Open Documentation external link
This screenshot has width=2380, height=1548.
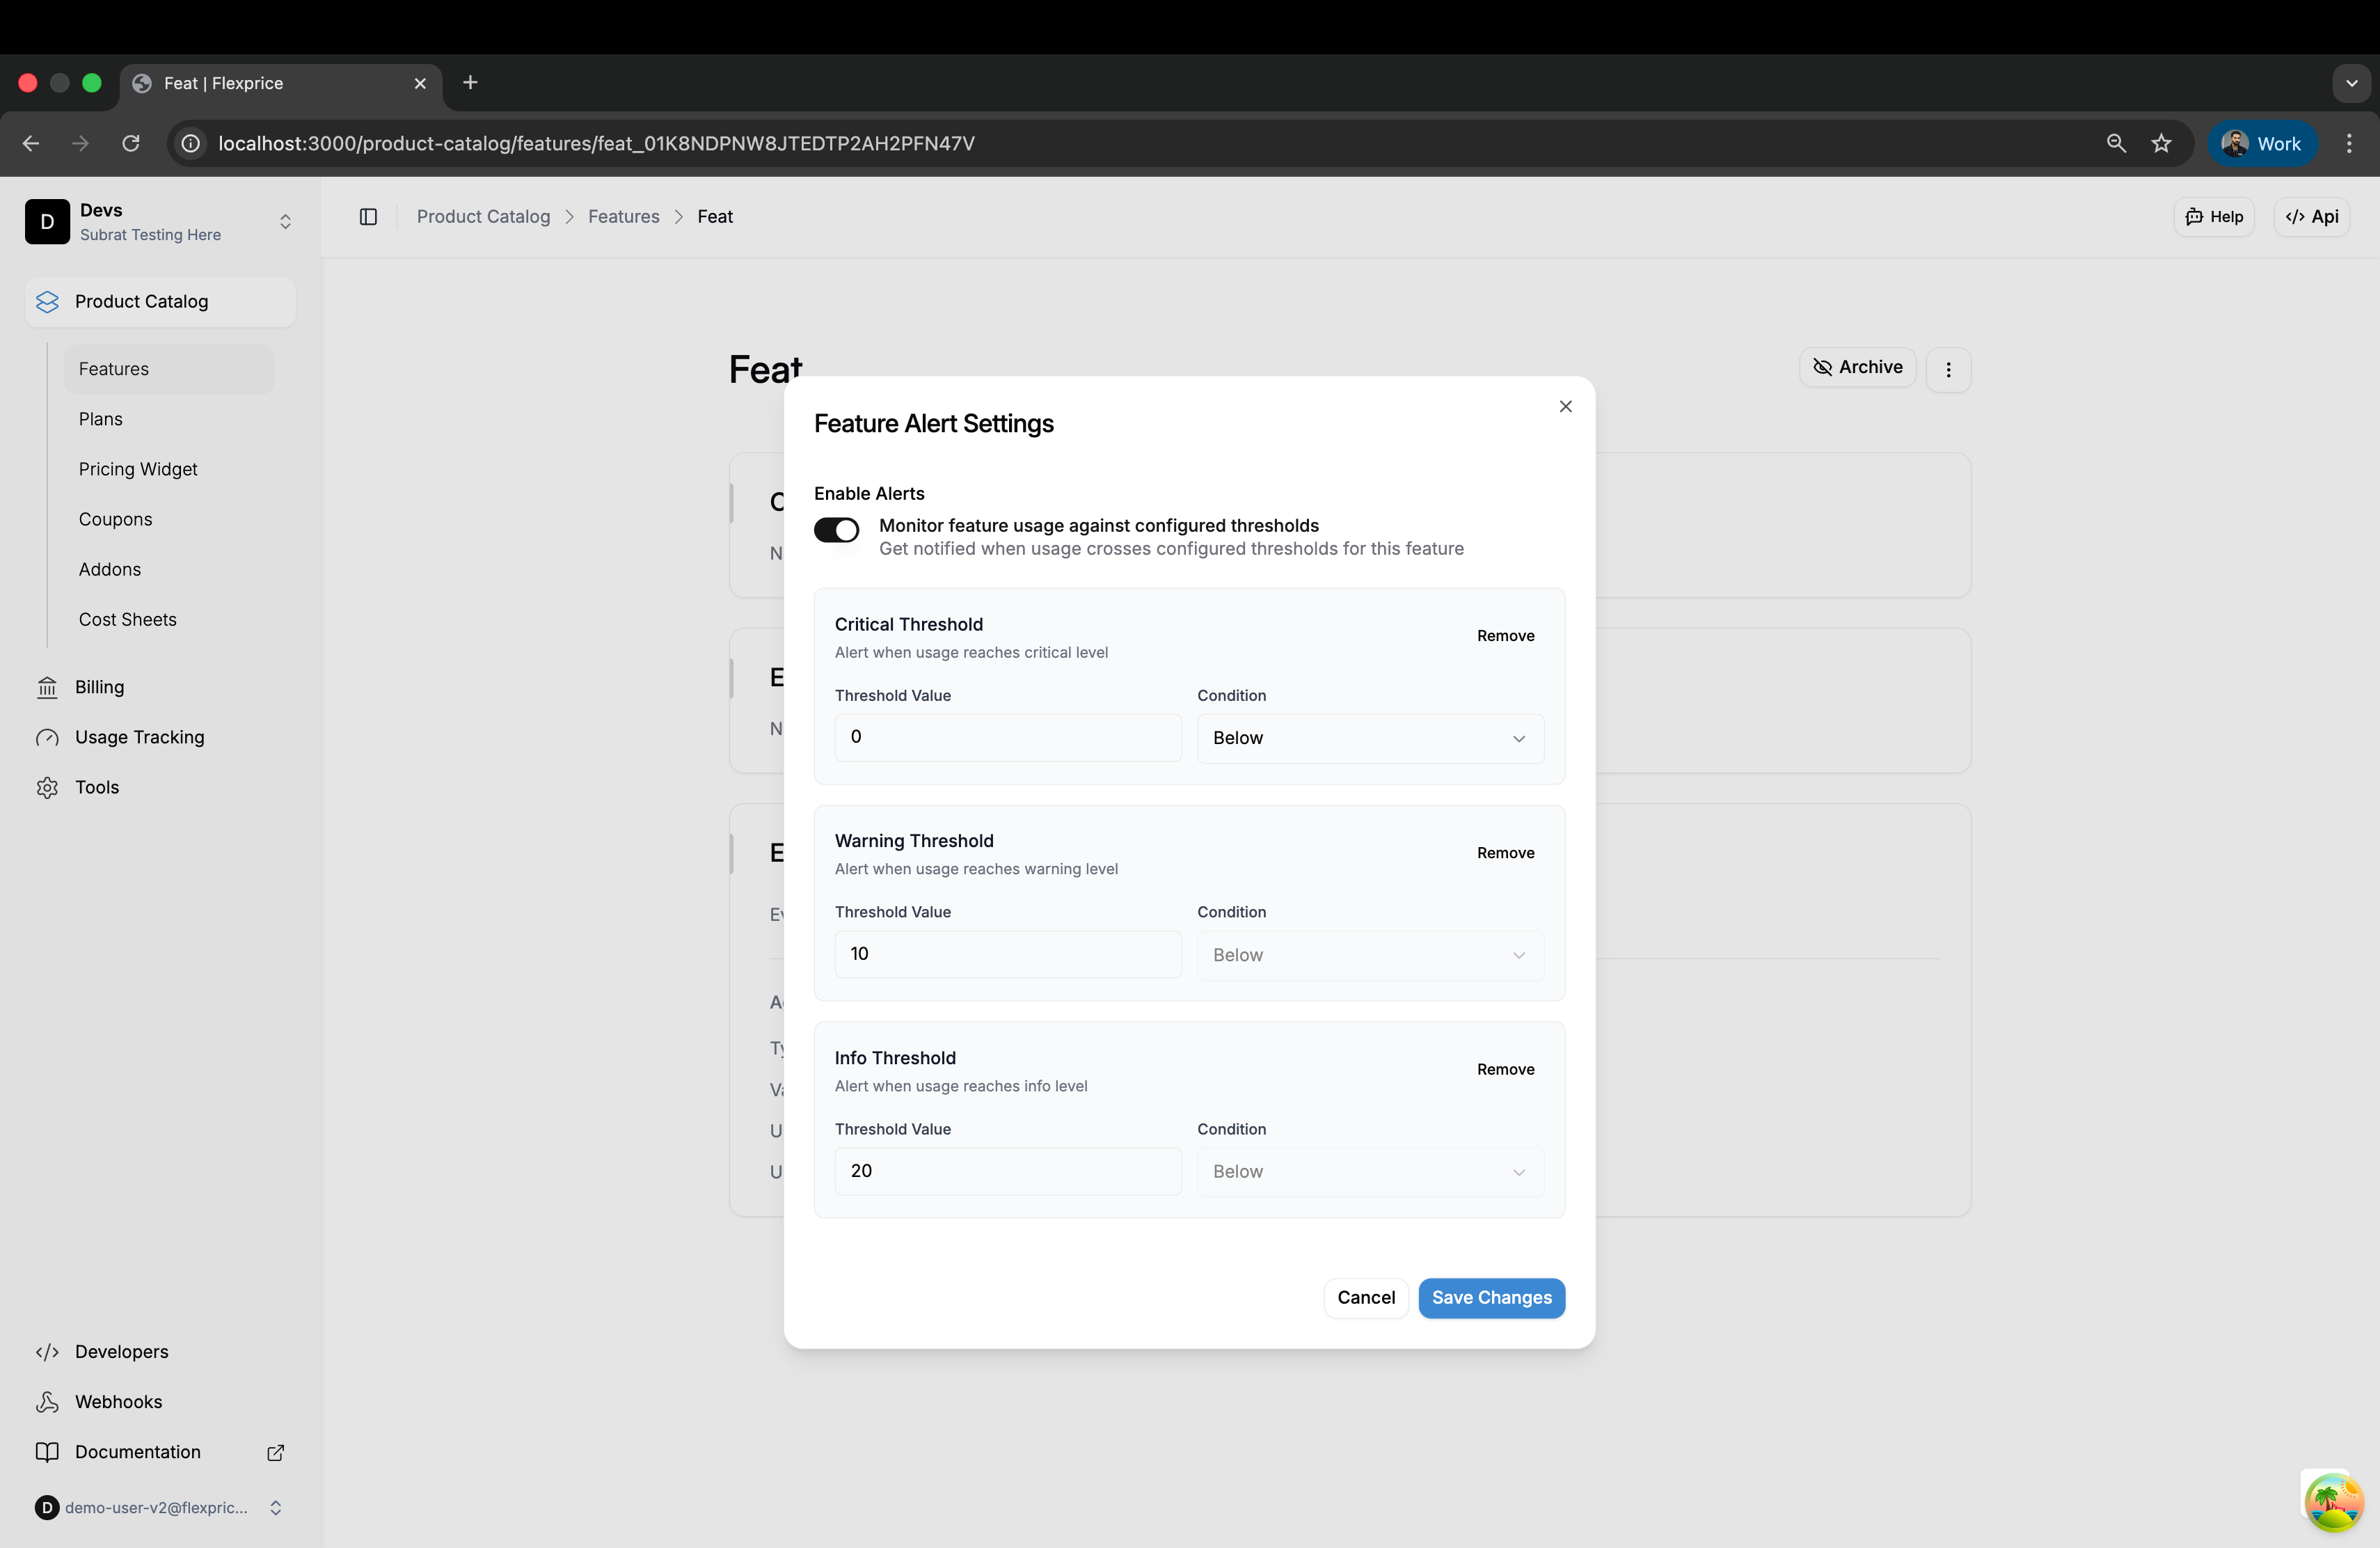[x=160, y=1452]
